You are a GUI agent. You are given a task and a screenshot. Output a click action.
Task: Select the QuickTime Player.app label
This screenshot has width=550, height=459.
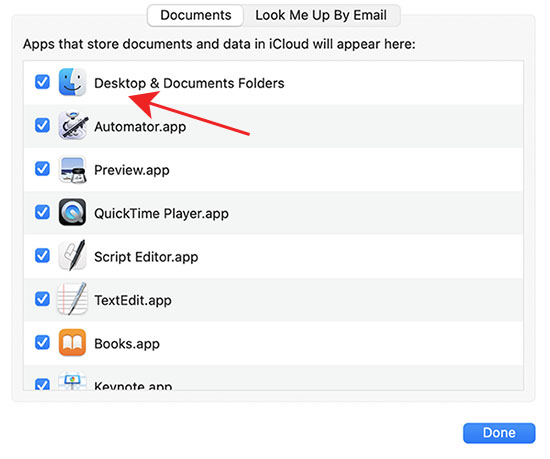click(162, 214)
